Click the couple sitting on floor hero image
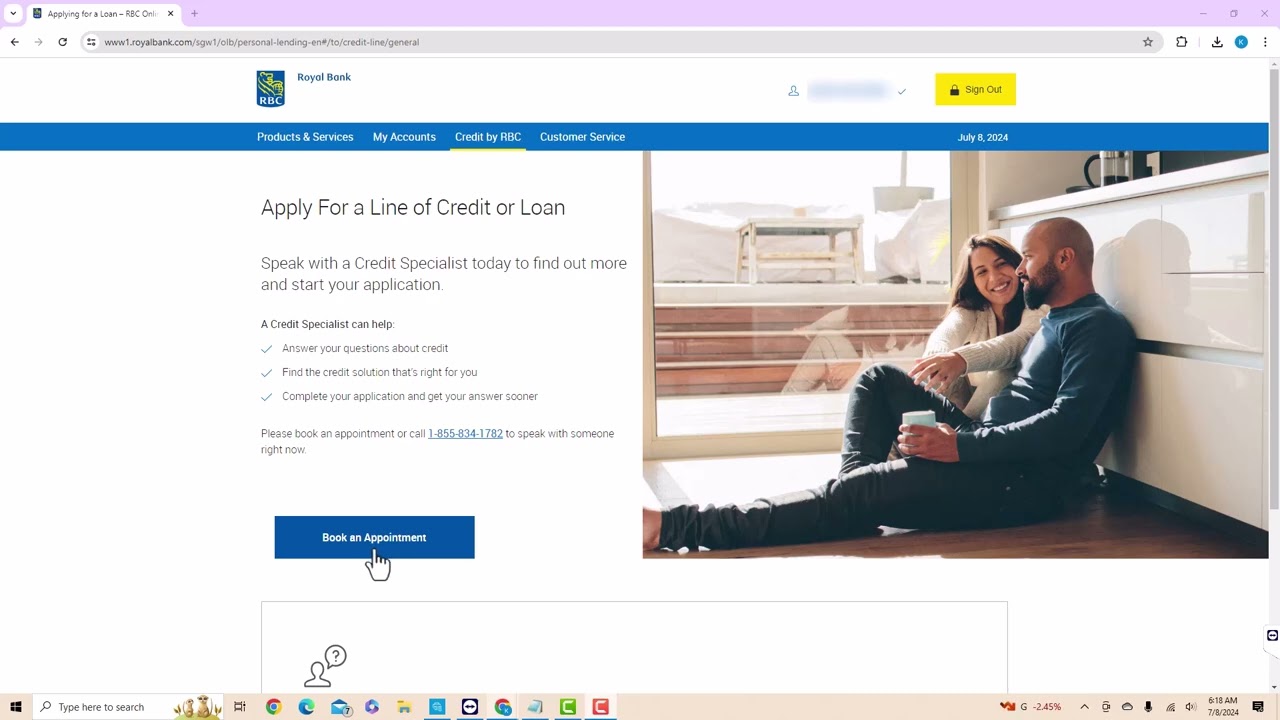The image size is (1280, 720). point(955,354)
